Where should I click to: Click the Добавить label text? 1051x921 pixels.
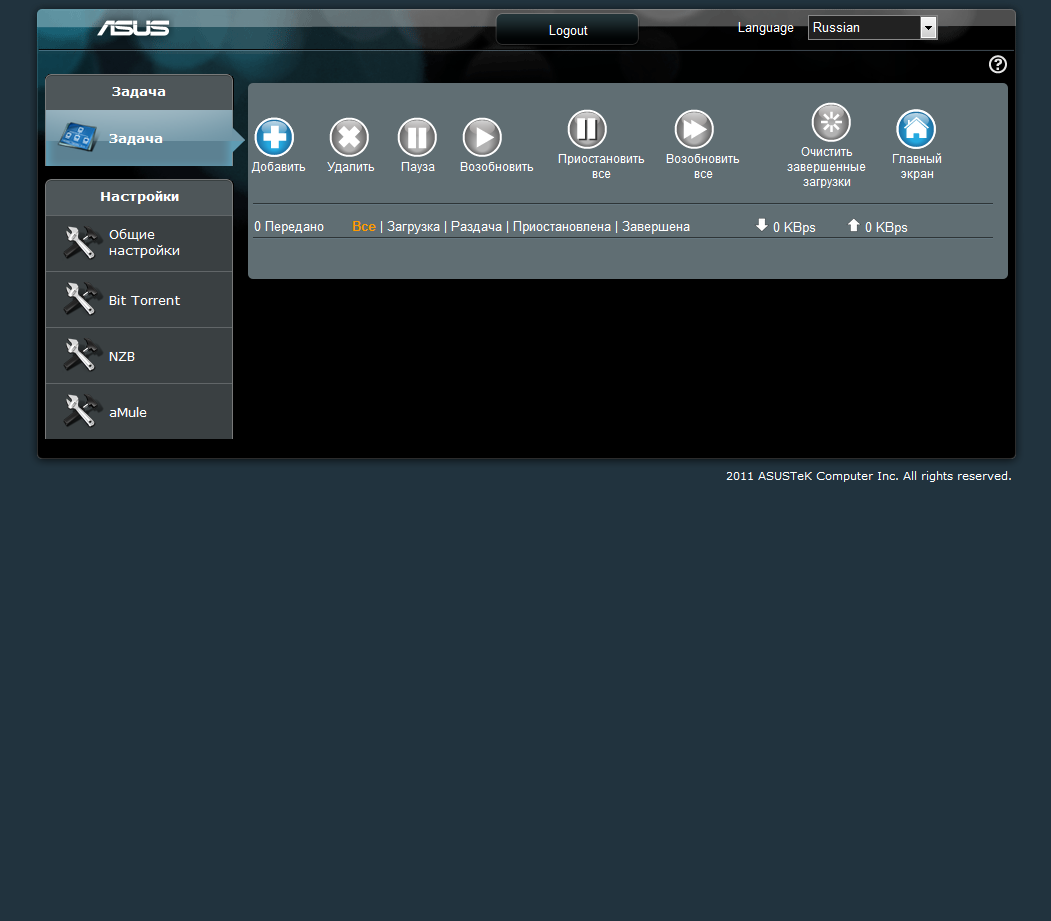click(x=278, y=167)
